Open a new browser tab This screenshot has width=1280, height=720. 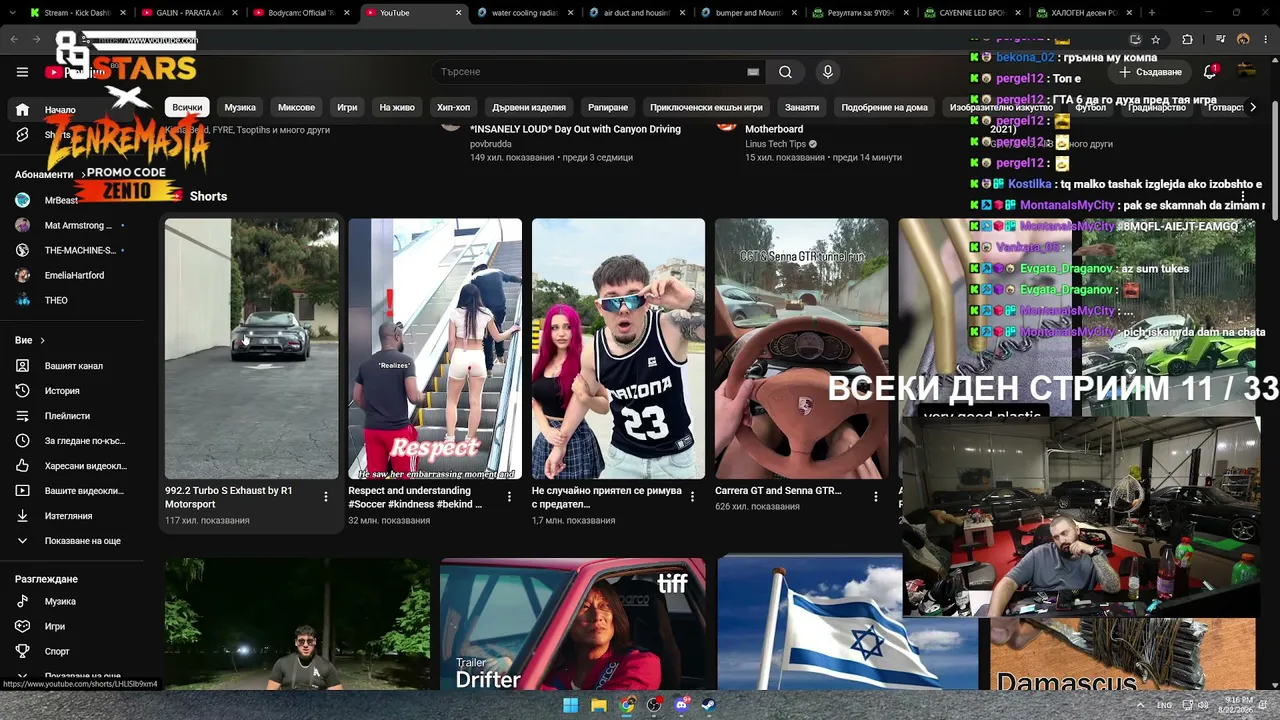pos(1152,13)
